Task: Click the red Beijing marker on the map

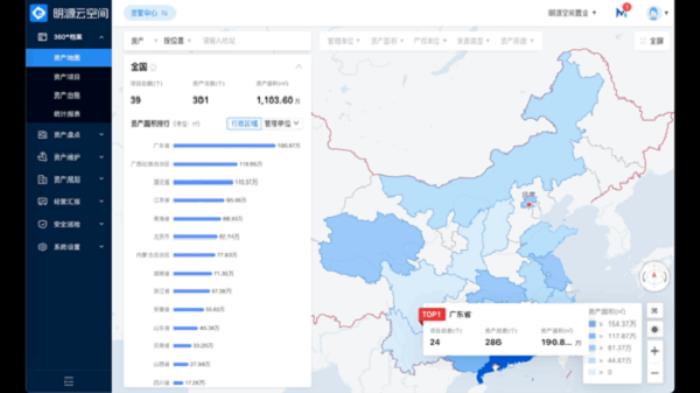Action: click(529, 205)
